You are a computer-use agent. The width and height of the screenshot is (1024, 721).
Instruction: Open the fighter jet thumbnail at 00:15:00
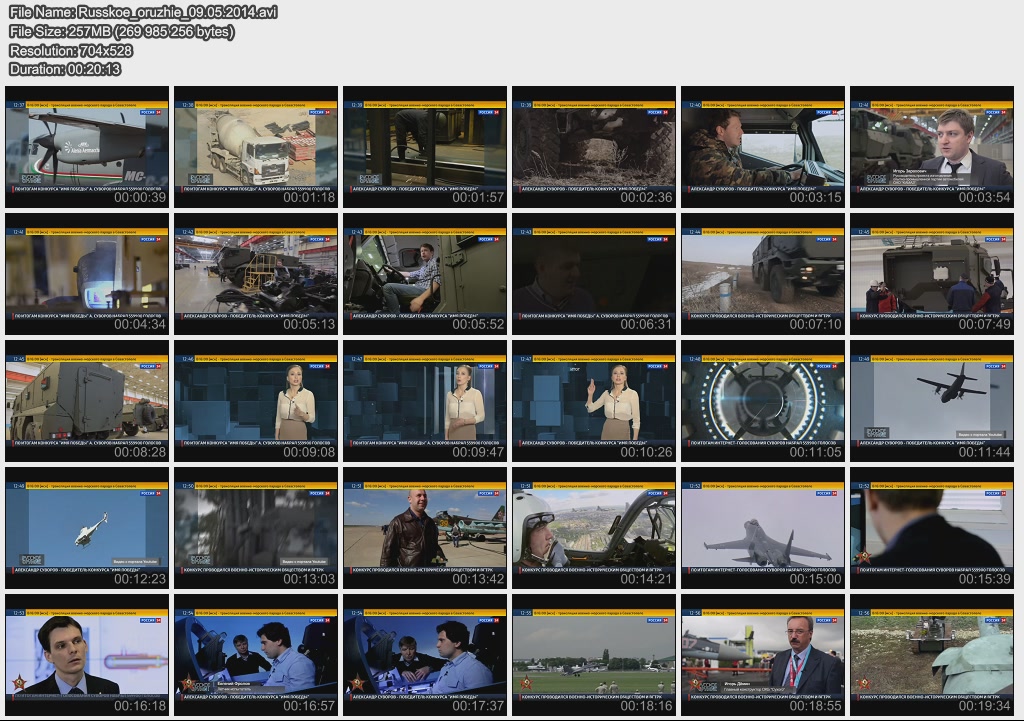pos(763,528)
